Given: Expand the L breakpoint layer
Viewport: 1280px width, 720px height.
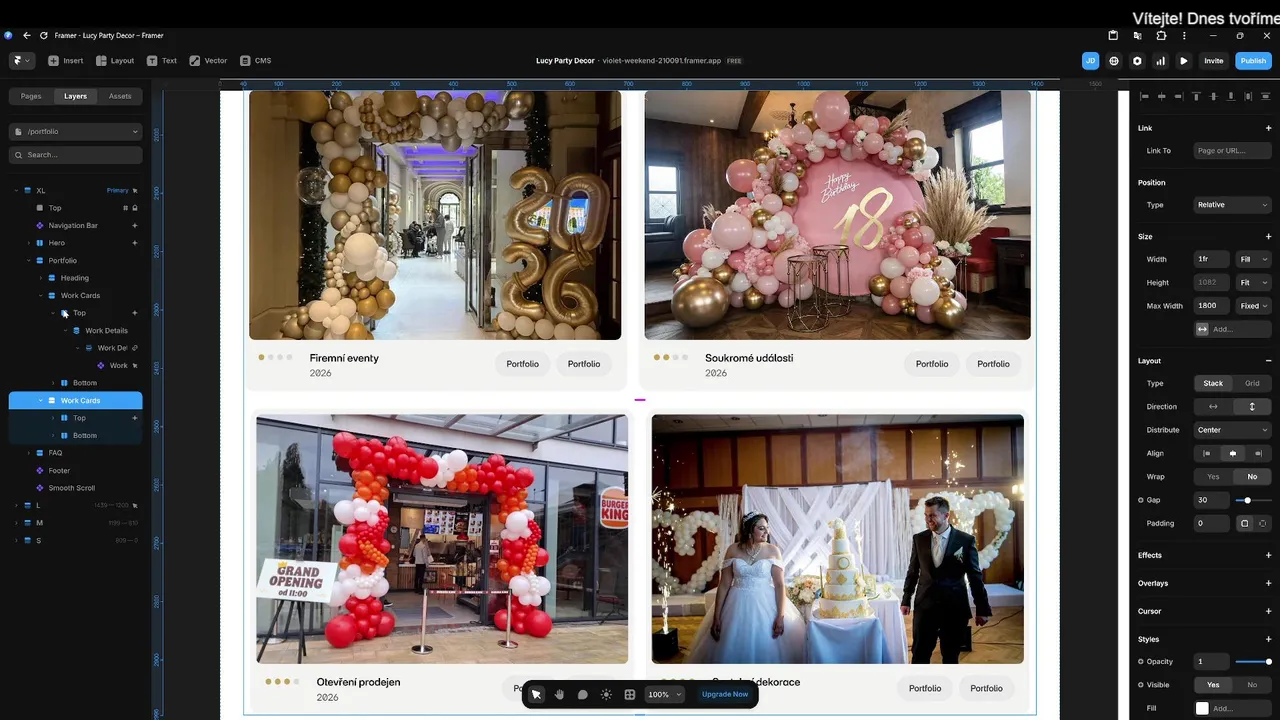Looking at the screenshot, I should click(16, 505).
